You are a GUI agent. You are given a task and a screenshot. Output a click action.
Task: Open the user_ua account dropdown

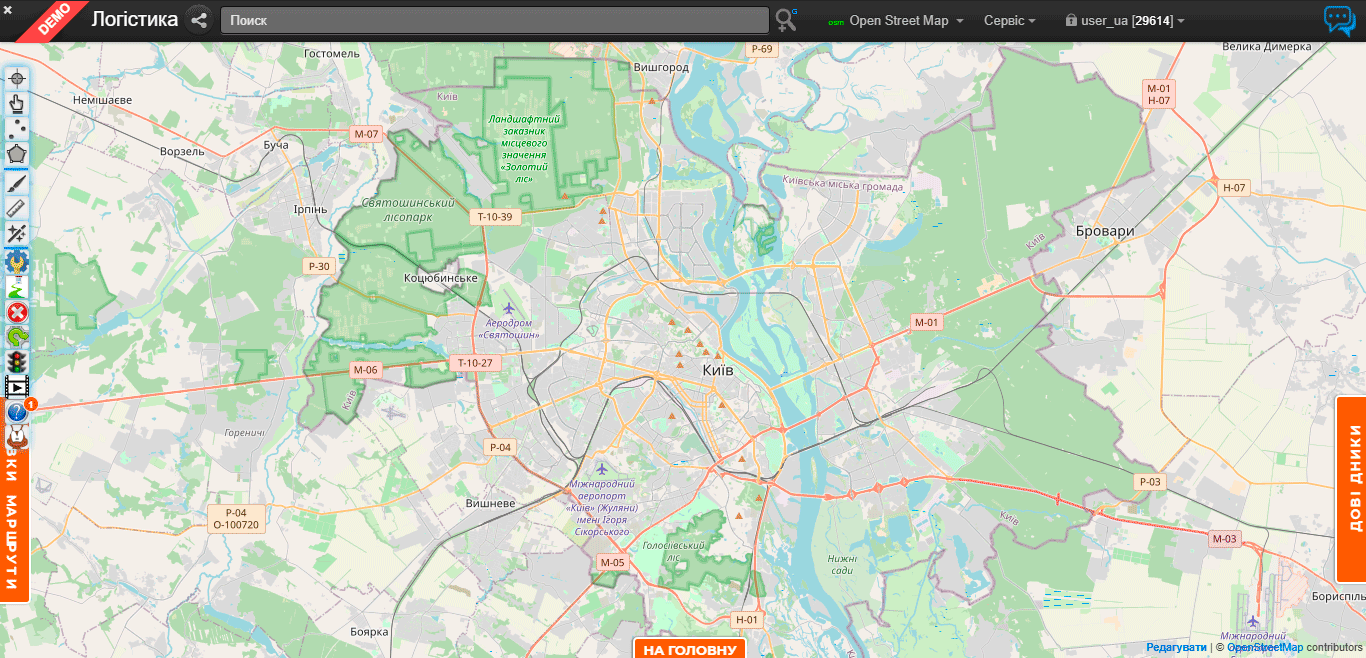1128,20
